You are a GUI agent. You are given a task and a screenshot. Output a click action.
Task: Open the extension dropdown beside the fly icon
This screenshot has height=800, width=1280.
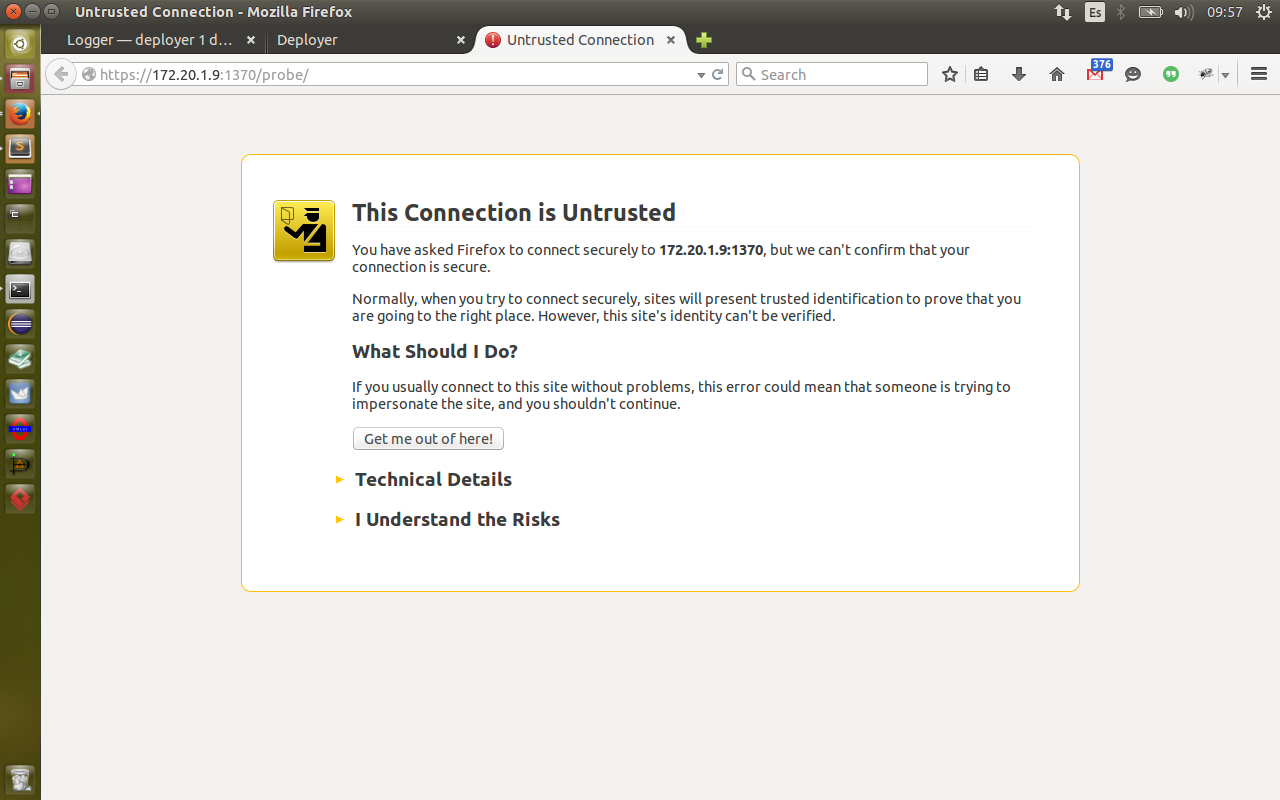click(x=1225, y=74)
